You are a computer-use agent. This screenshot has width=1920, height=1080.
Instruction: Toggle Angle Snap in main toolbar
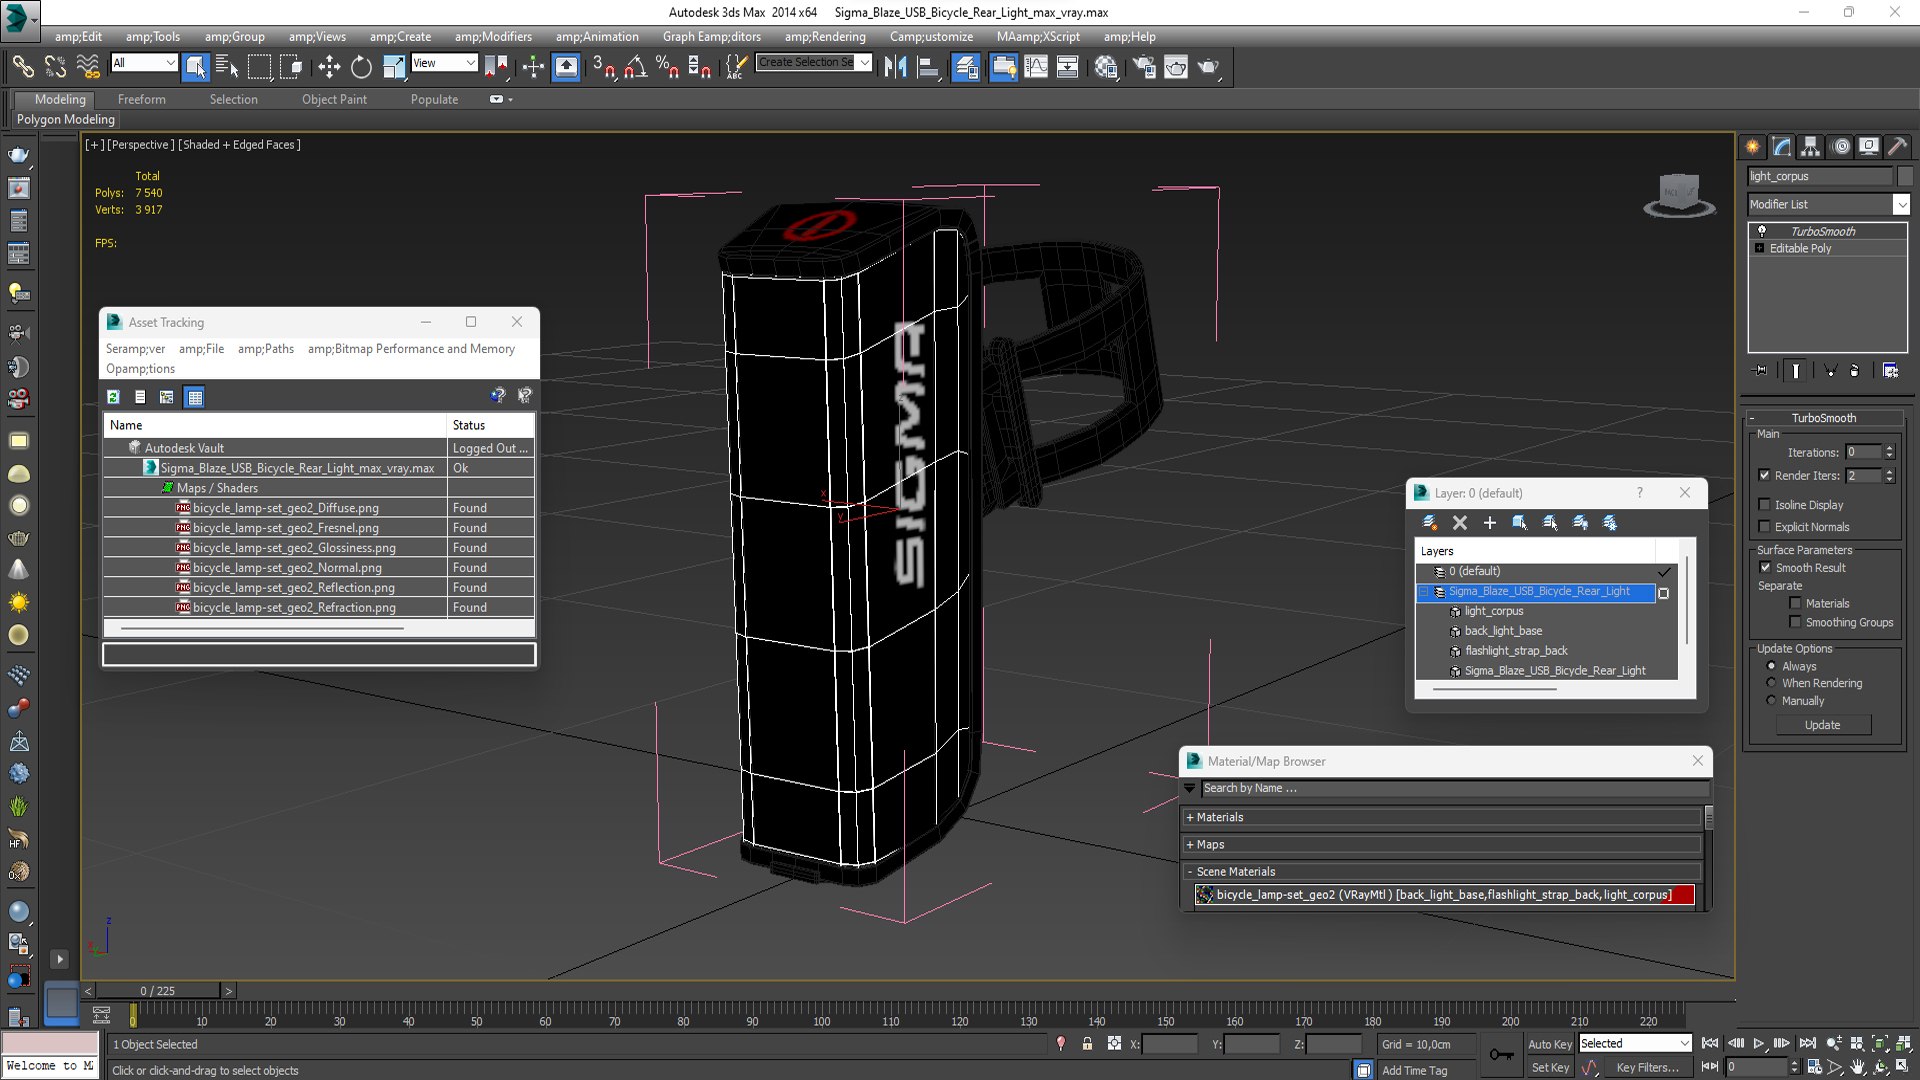635,67
